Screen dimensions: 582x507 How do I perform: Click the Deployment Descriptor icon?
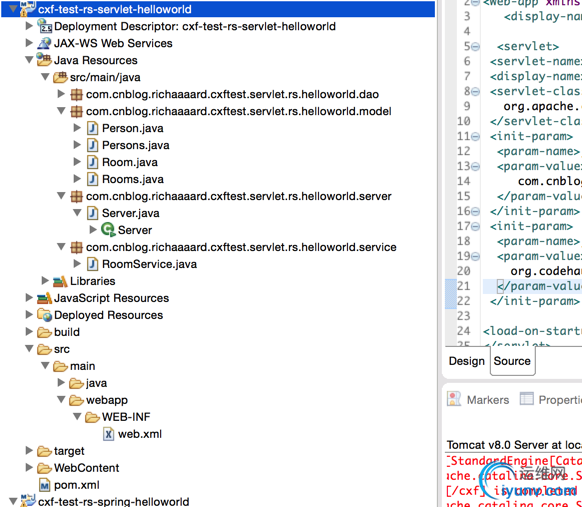[45, 26]
